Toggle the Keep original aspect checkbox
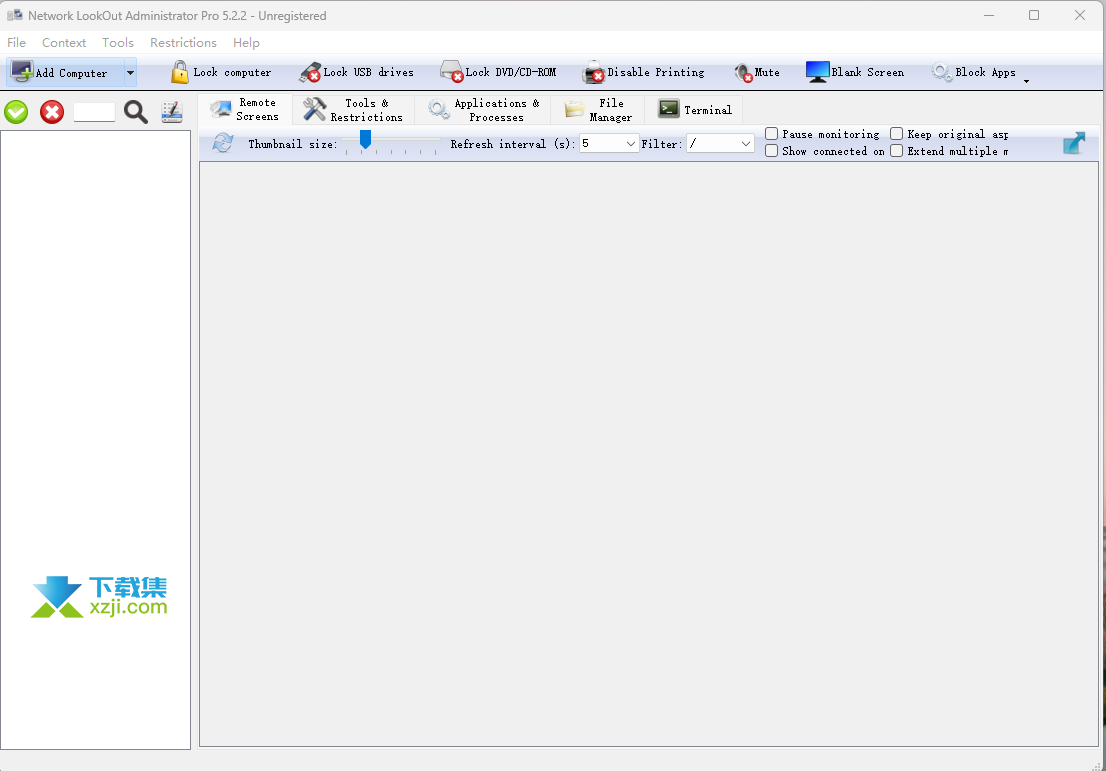1106x771 pixels. tap(897, 134)
